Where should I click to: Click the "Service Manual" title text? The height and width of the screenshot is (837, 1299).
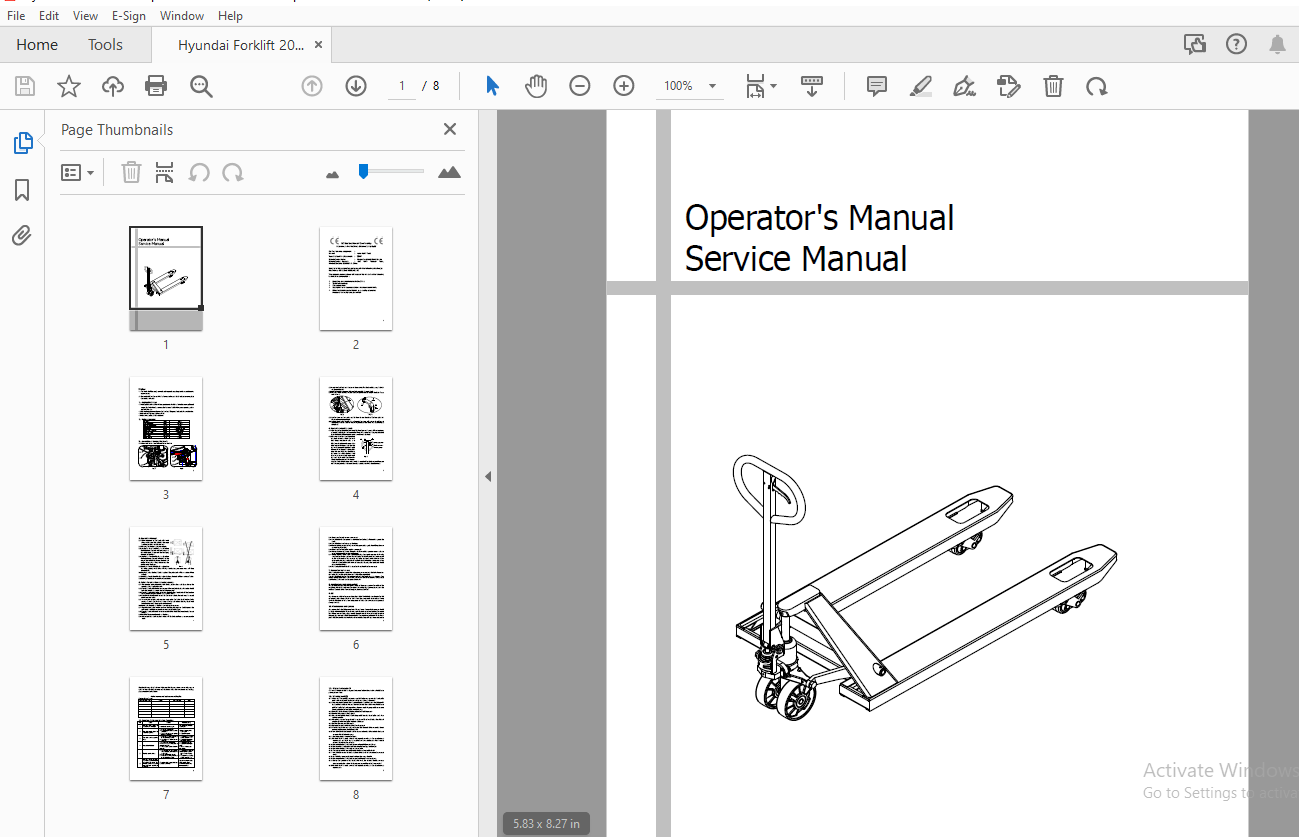796,259
